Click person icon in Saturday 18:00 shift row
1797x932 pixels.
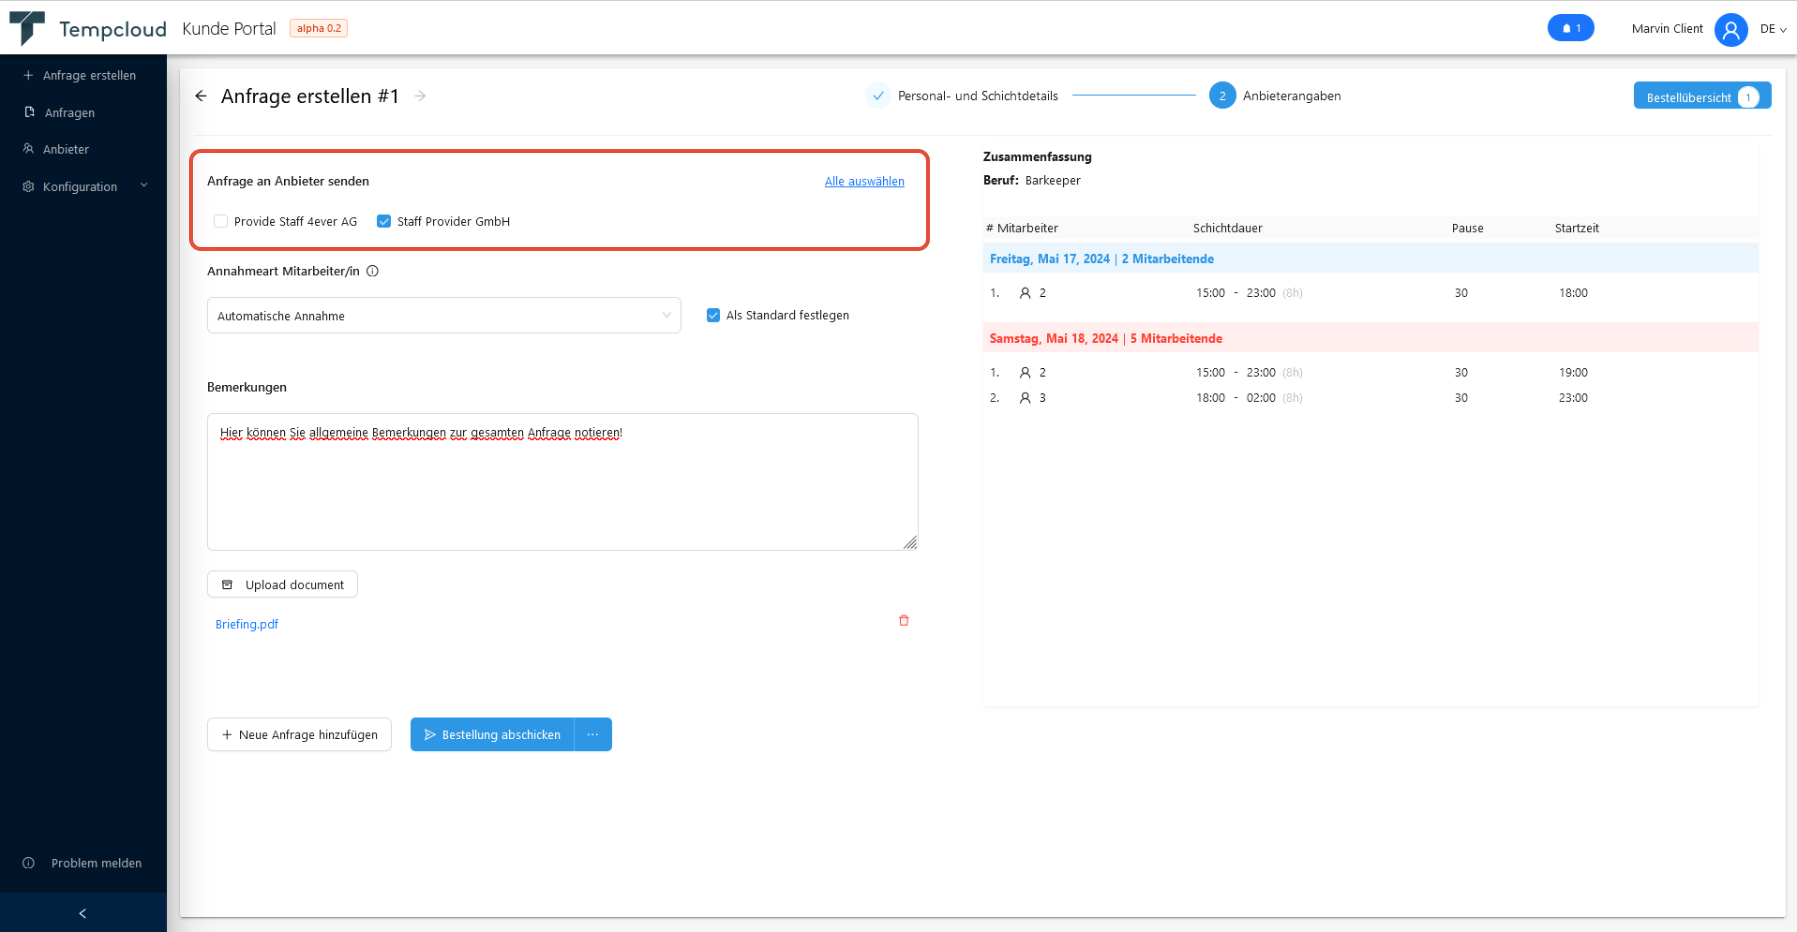tap(1025, 398)
